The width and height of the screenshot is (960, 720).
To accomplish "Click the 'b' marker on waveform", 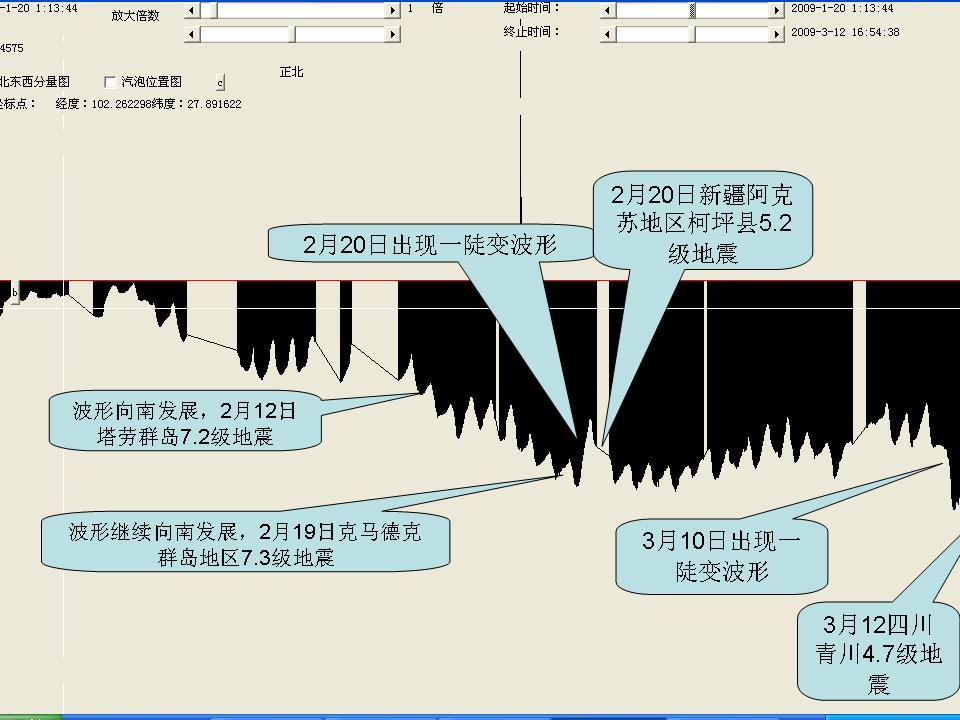I will (x=15, y=293).
